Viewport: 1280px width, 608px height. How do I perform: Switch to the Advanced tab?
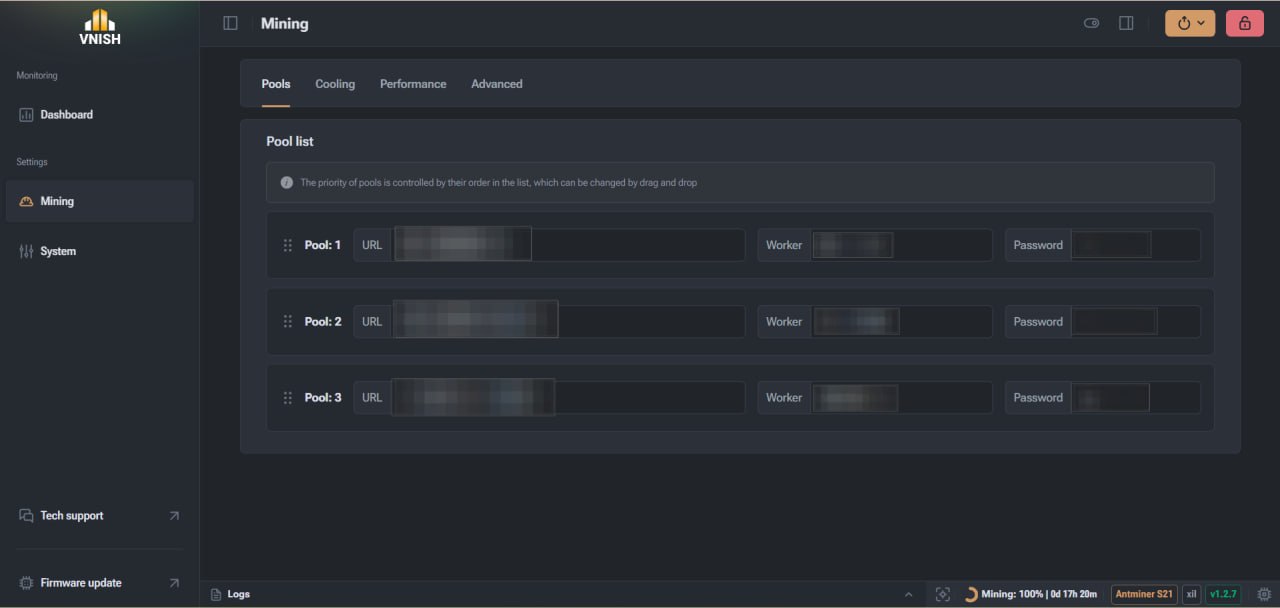[497, 84]
